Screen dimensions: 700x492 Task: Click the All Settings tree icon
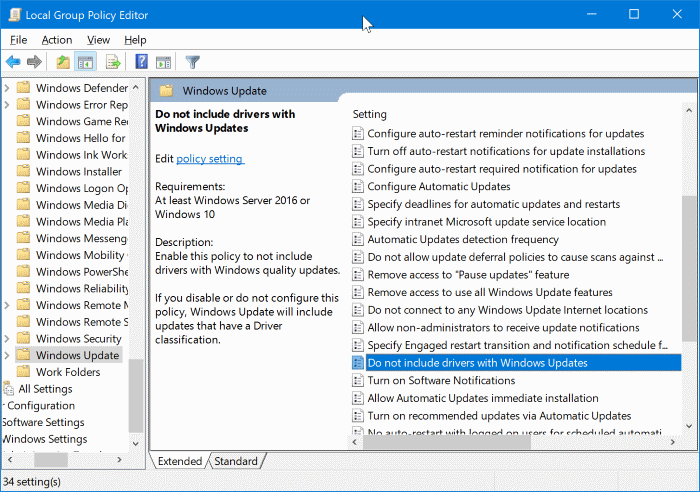(x=9, y=388)
